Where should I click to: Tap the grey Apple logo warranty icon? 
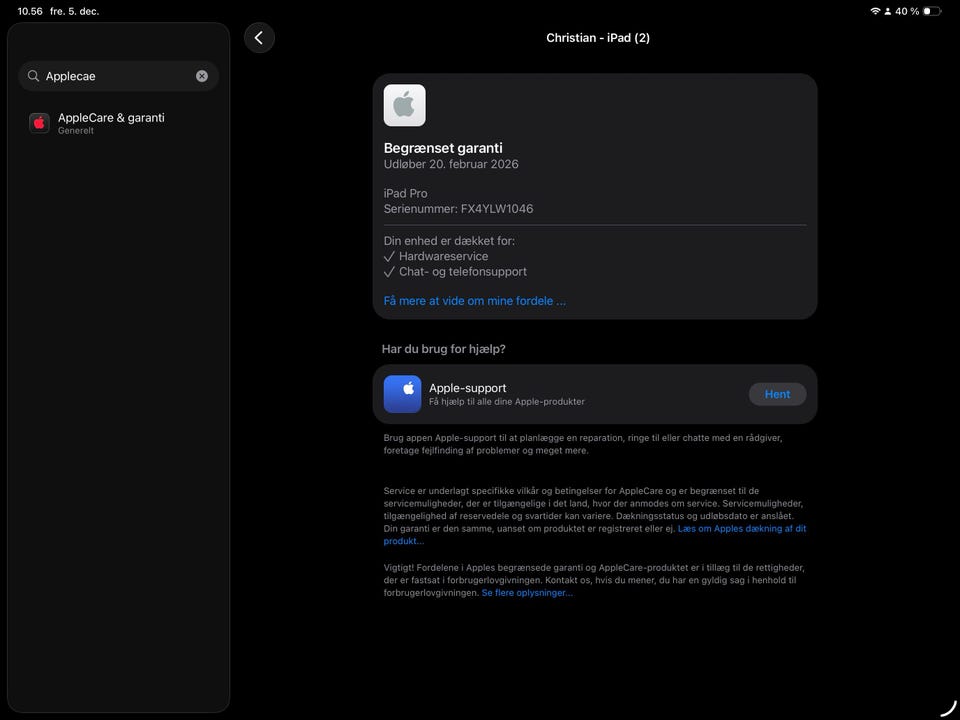[x=404, y=105]
